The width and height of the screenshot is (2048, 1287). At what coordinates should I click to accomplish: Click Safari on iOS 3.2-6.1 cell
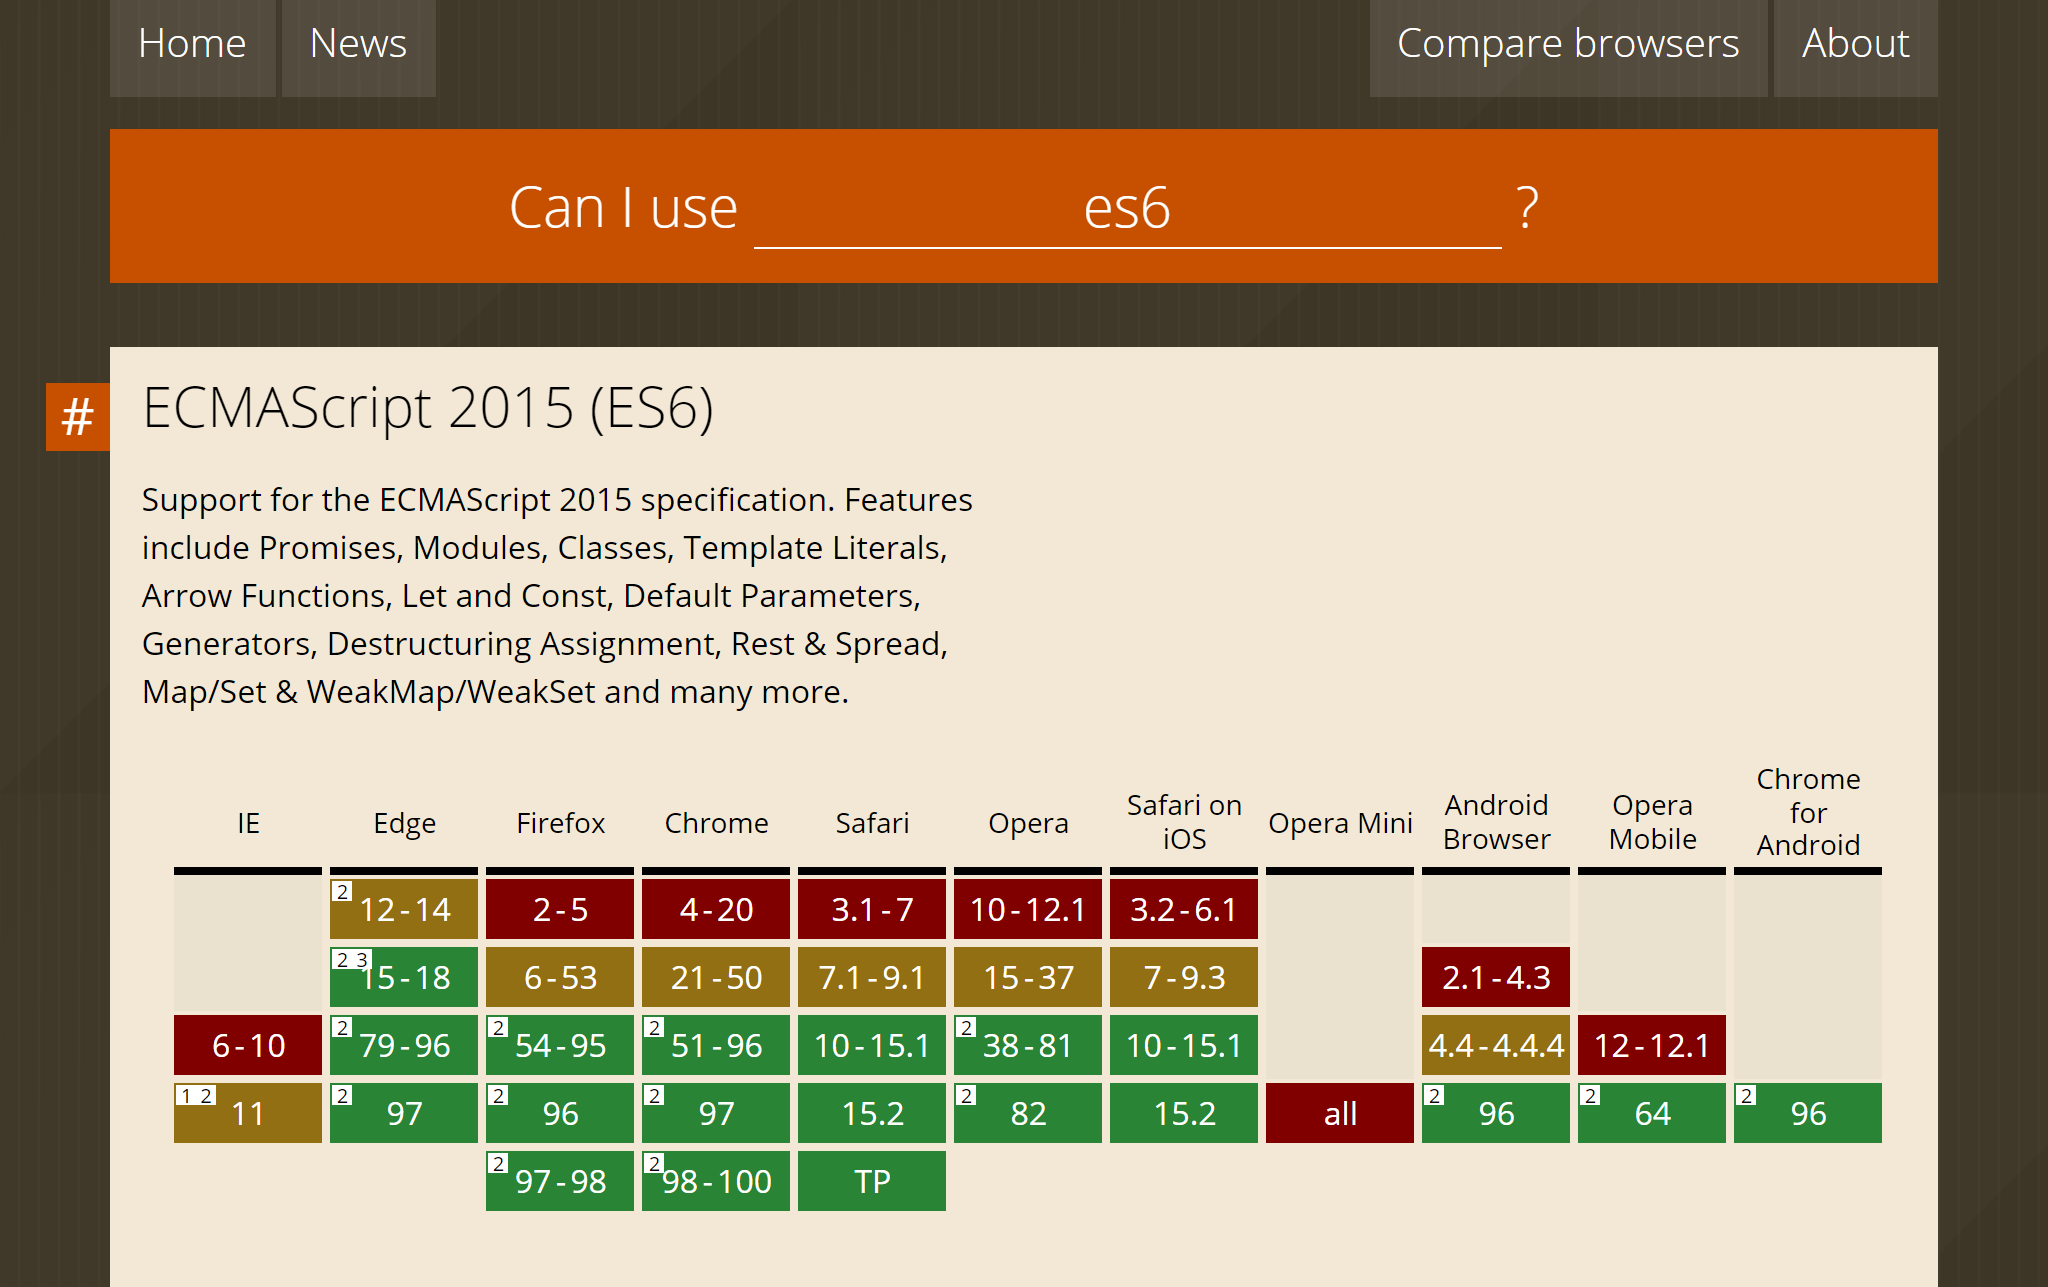tap(1184, 909)
